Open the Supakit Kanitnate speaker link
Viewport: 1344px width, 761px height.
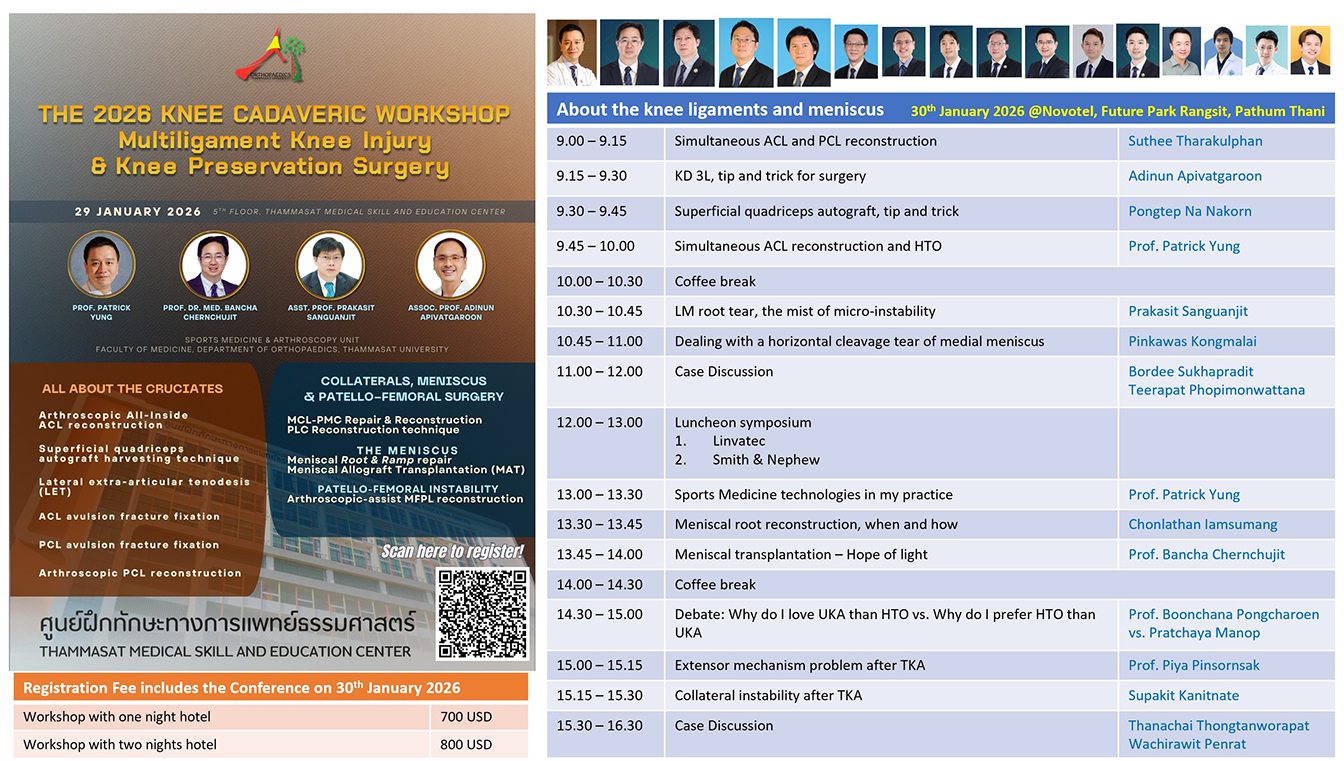pos(1183,695)
